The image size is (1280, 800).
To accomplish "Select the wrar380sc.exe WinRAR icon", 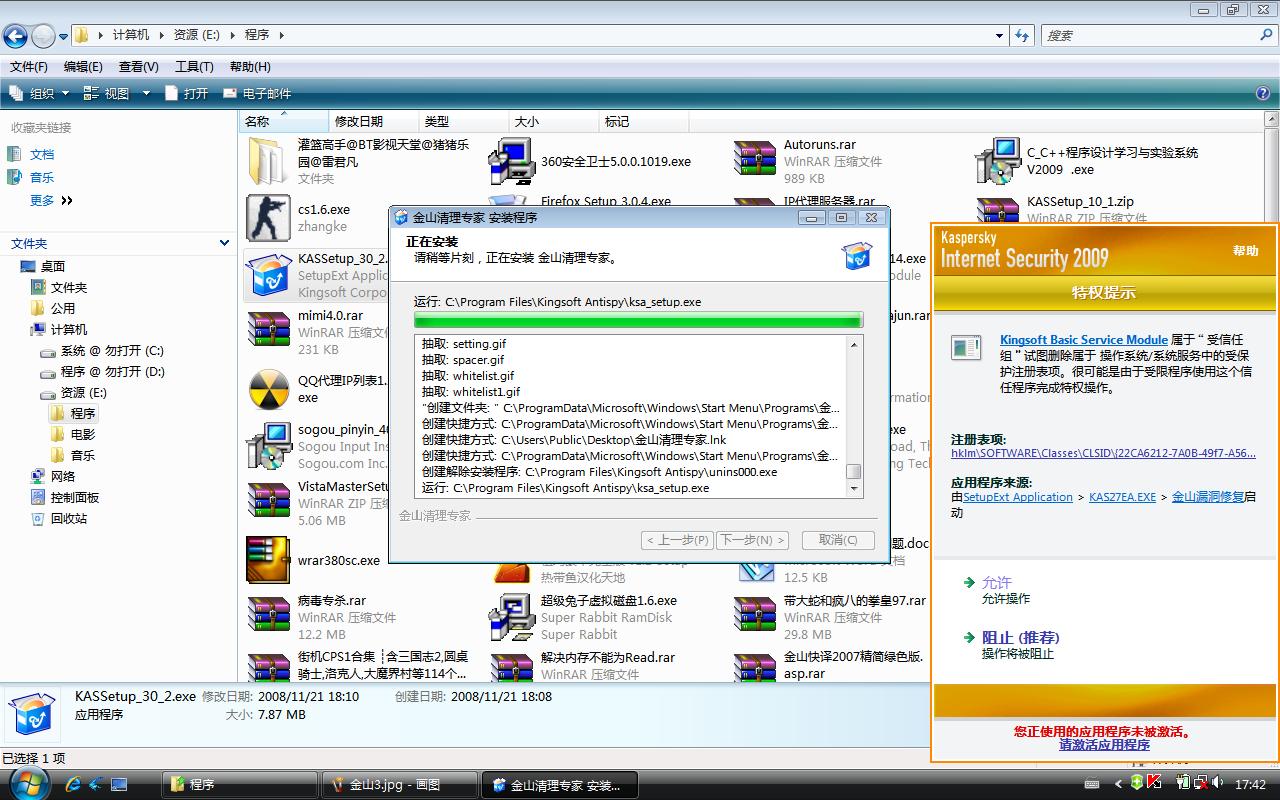I will [268, 560].
